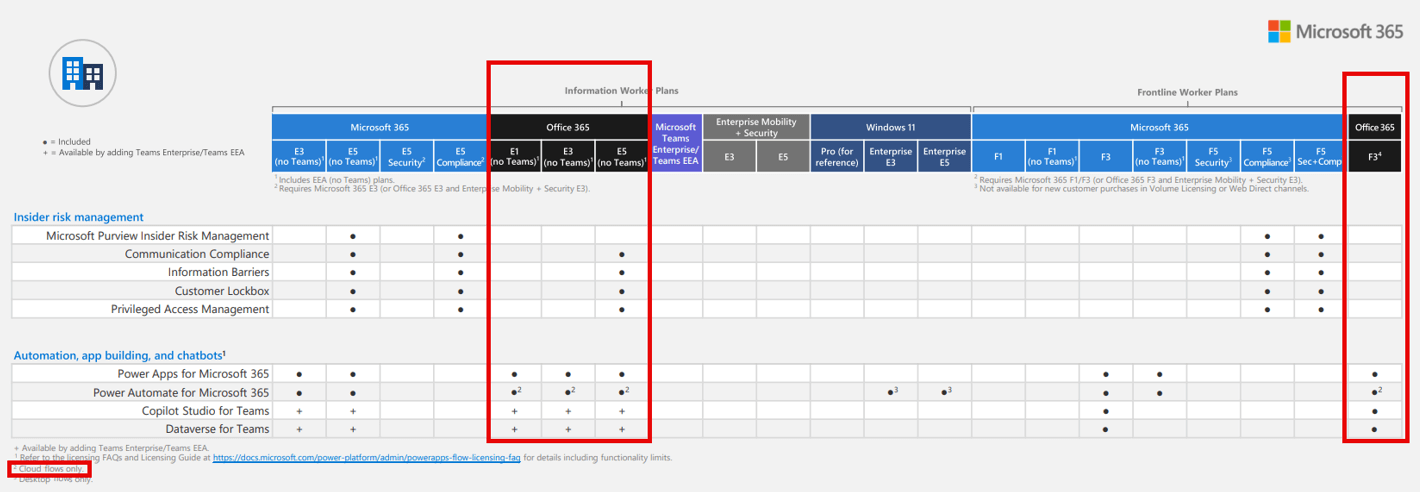Click the Power Automate for Microsoft 365 label
This screenshot has width=1420, height=492.
tap(181, 393)
